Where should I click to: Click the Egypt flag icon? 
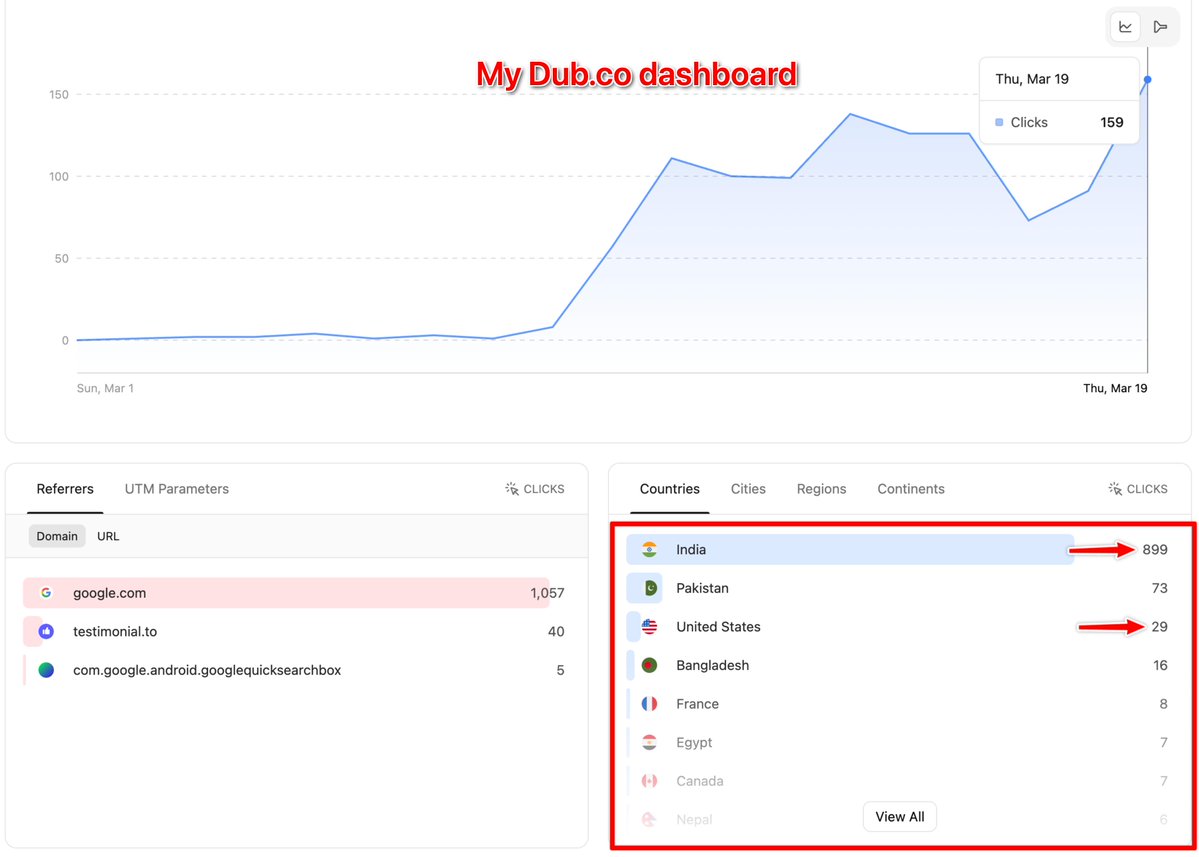(x=649, y=742)
